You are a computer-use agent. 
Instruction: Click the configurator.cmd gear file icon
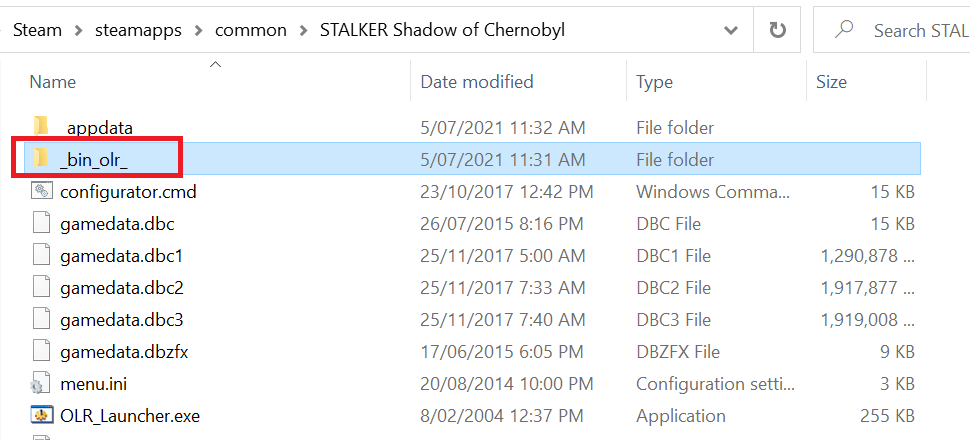[42, 191]
